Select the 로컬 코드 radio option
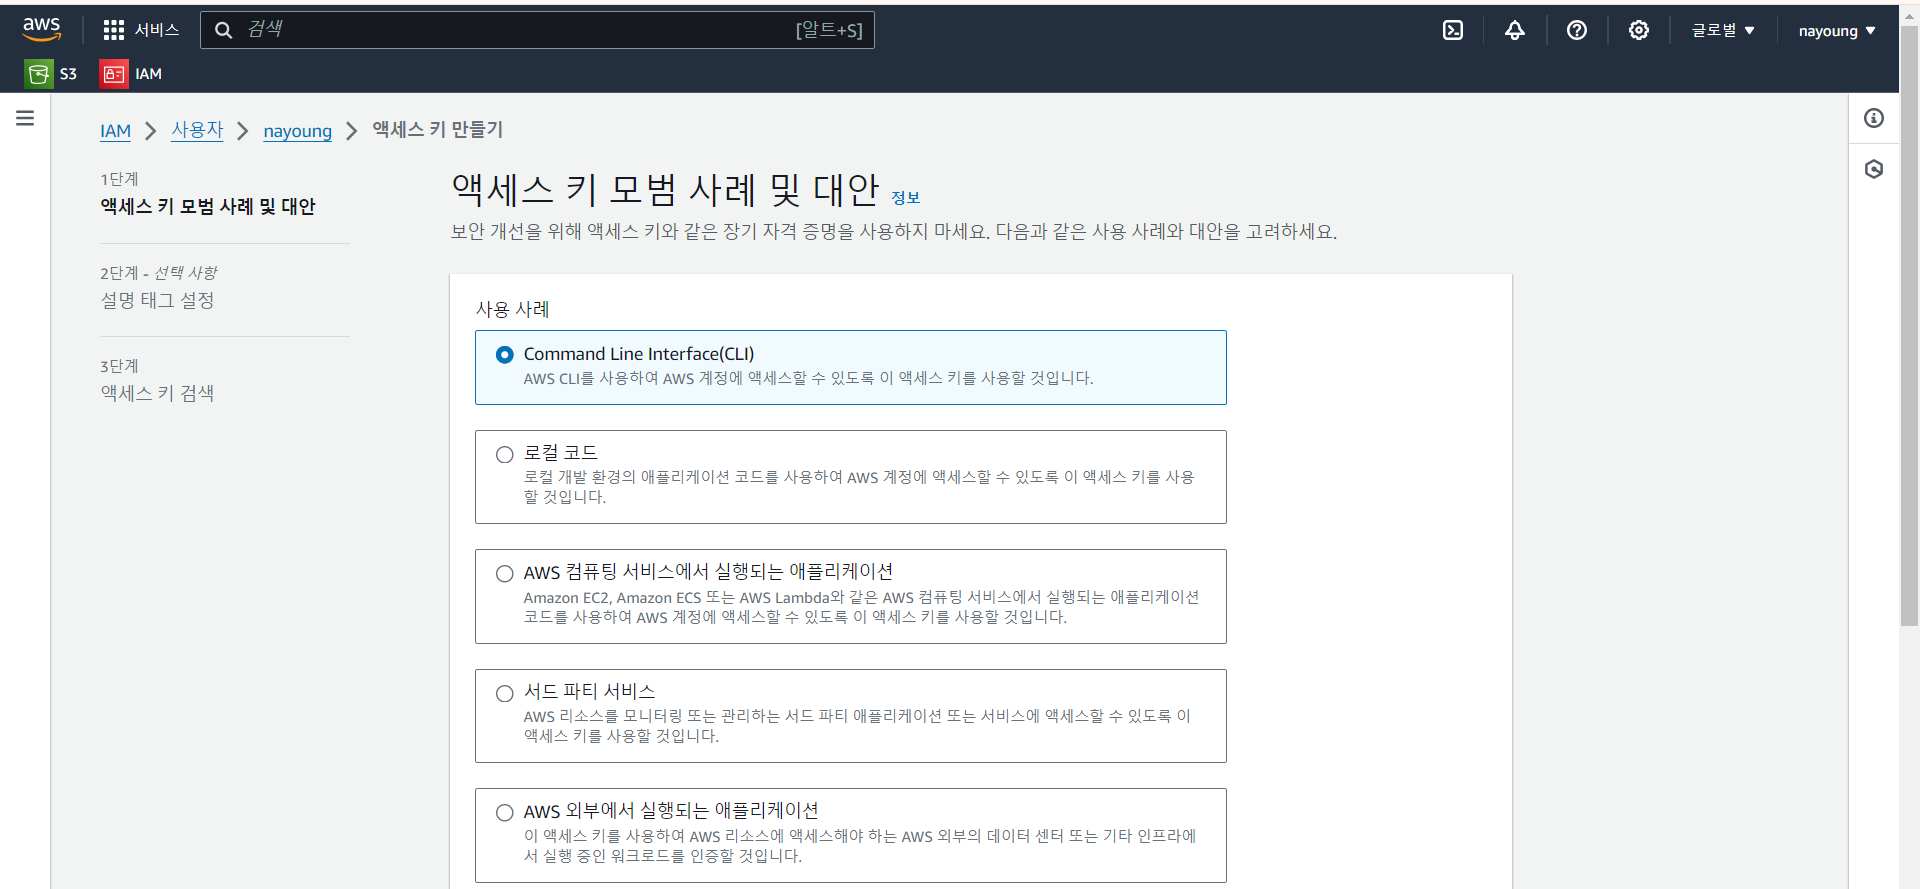1920x889 pixels. tap(505, 455)
